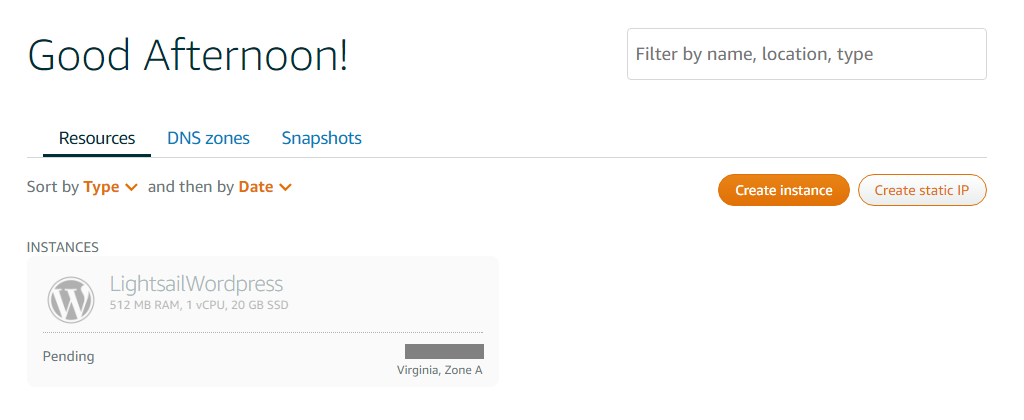Open the DNS zones tab
Image resolution: width=1024 pixels, height=420 pixels.
point(208,138)
